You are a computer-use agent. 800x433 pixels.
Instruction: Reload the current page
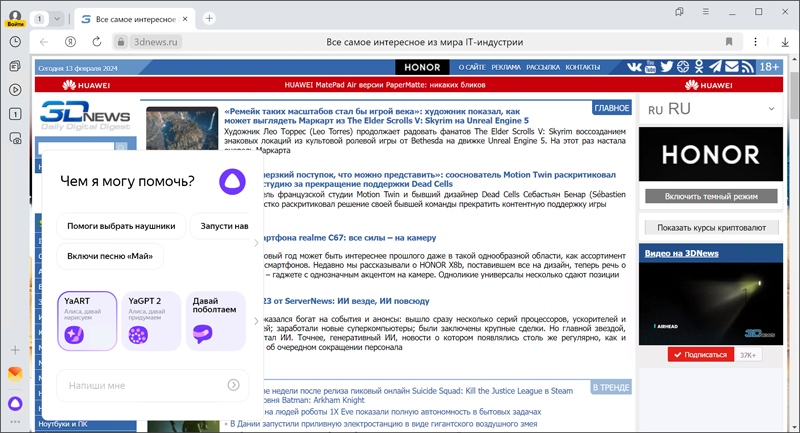click(97, 43)
